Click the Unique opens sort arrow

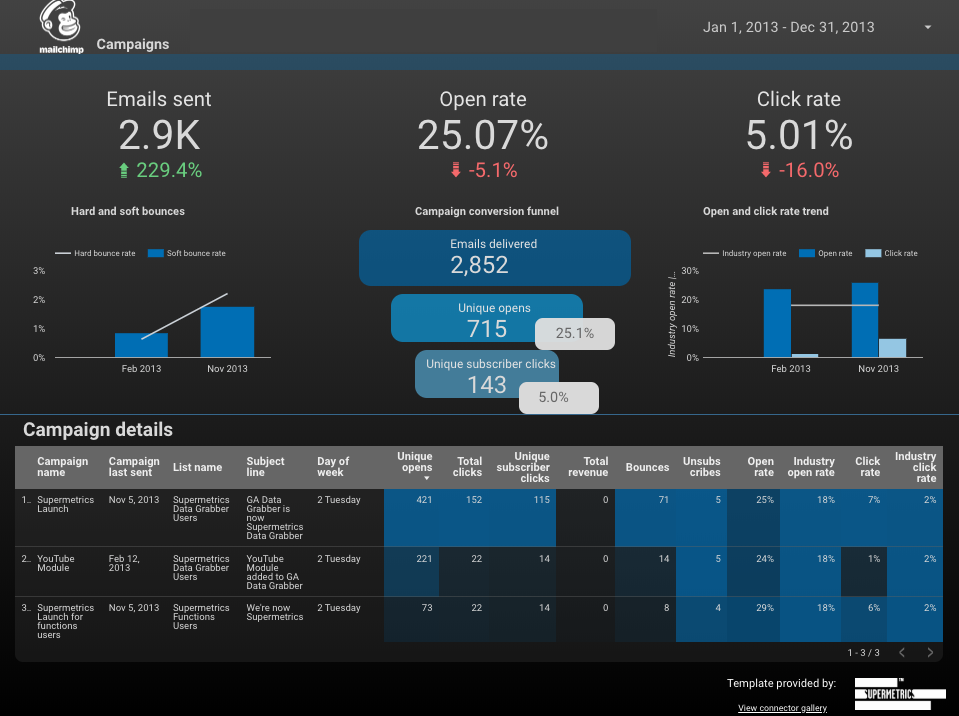point(427,478)
